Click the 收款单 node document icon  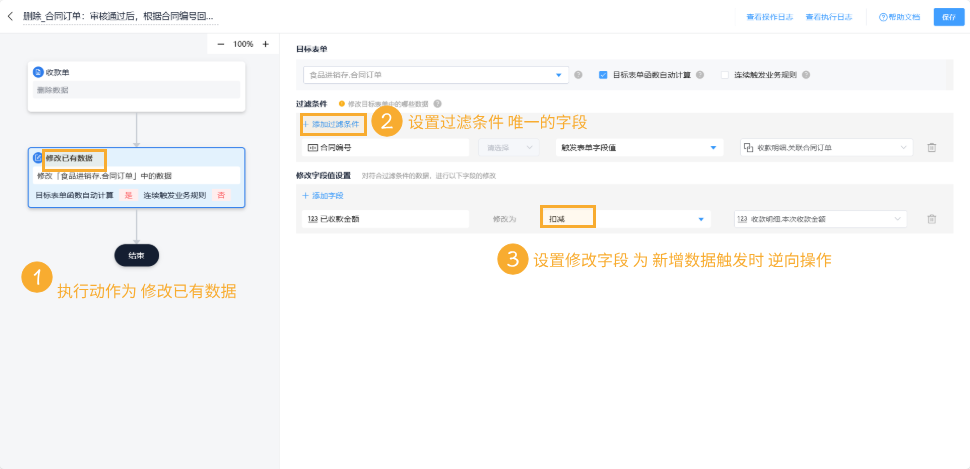pos(38,72)
